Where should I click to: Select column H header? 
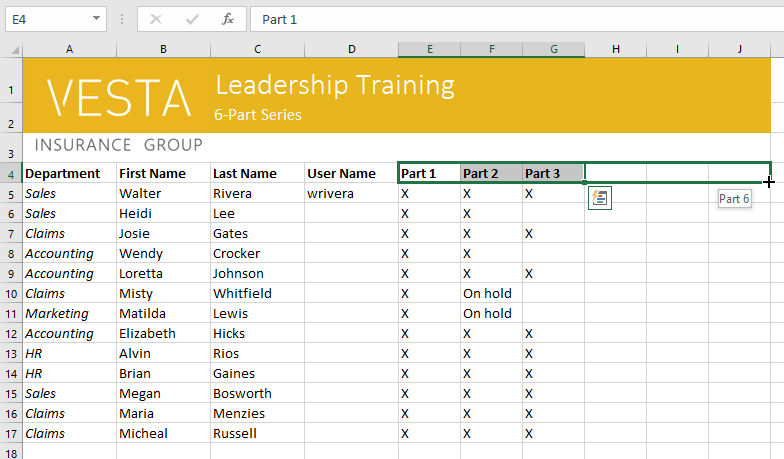tap(615, 49)
